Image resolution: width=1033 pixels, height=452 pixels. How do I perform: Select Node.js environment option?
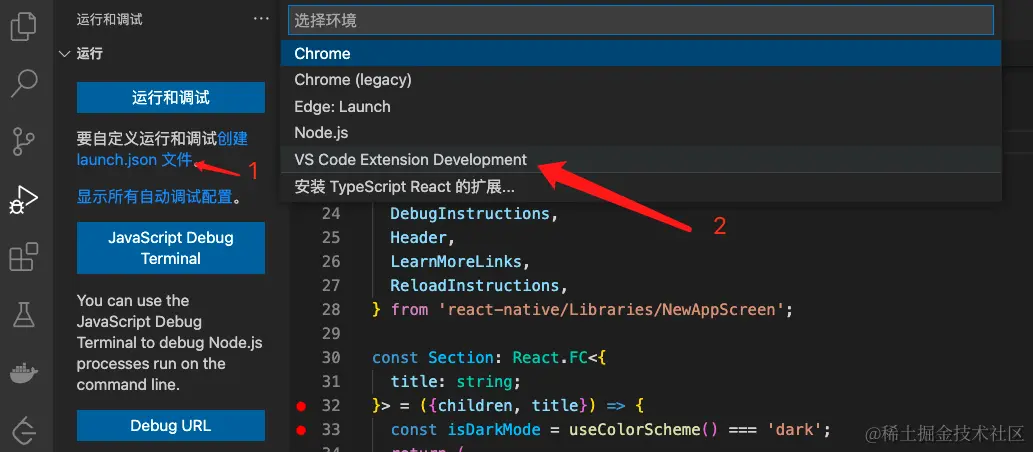pyautogui.click(x=640, y=132)
